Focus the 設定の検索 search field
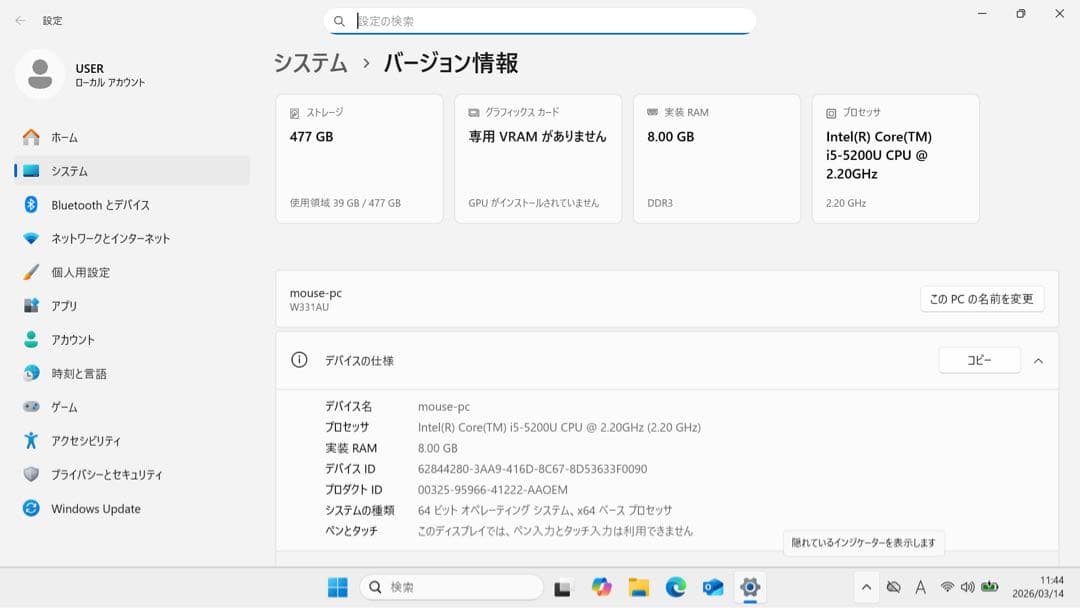Viewport: 1080px width, 608px height. click(540, 21)
